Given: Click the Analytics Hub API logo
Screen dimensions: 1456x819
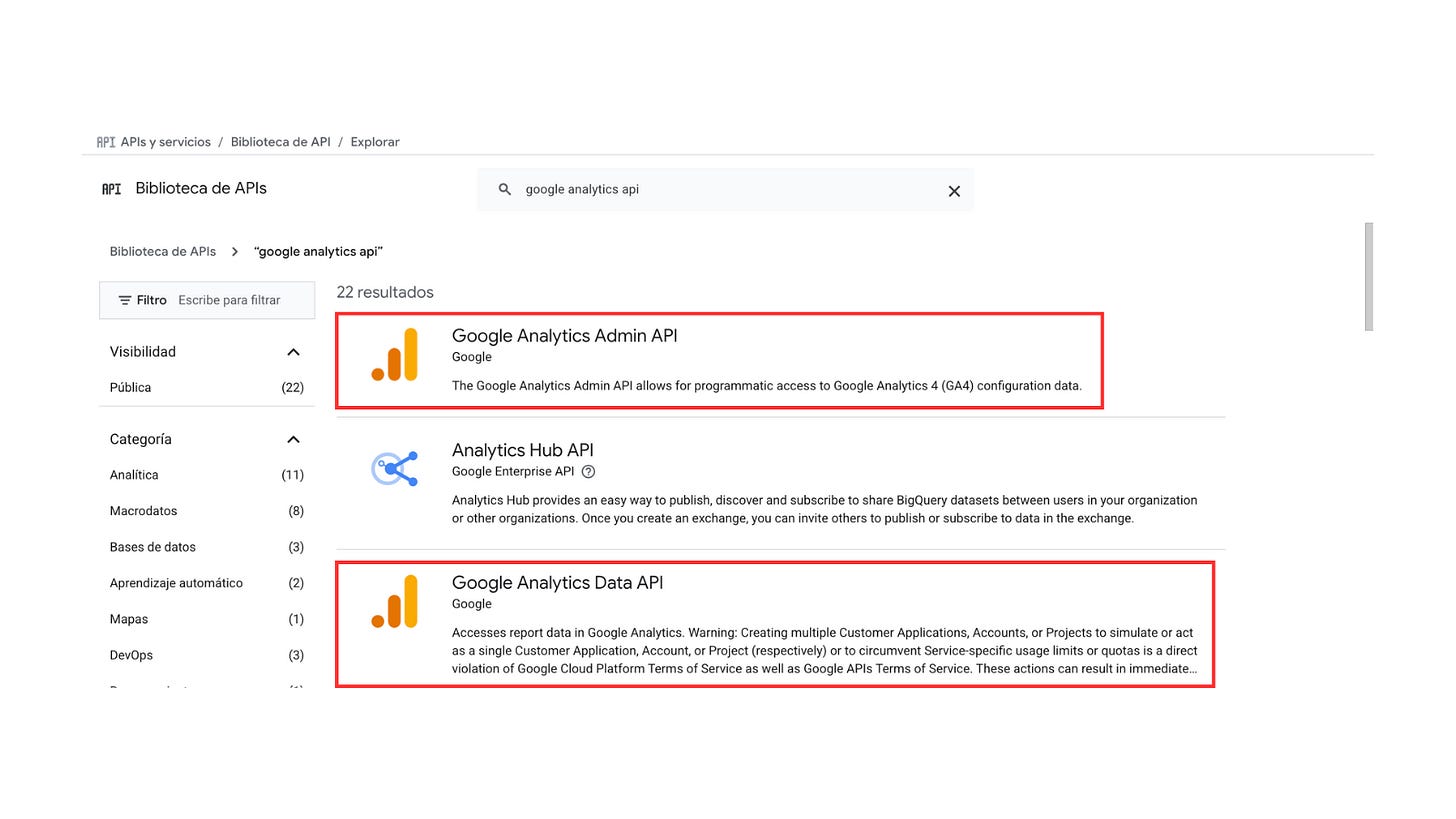Looking at the screenshot, I should 394,469.
